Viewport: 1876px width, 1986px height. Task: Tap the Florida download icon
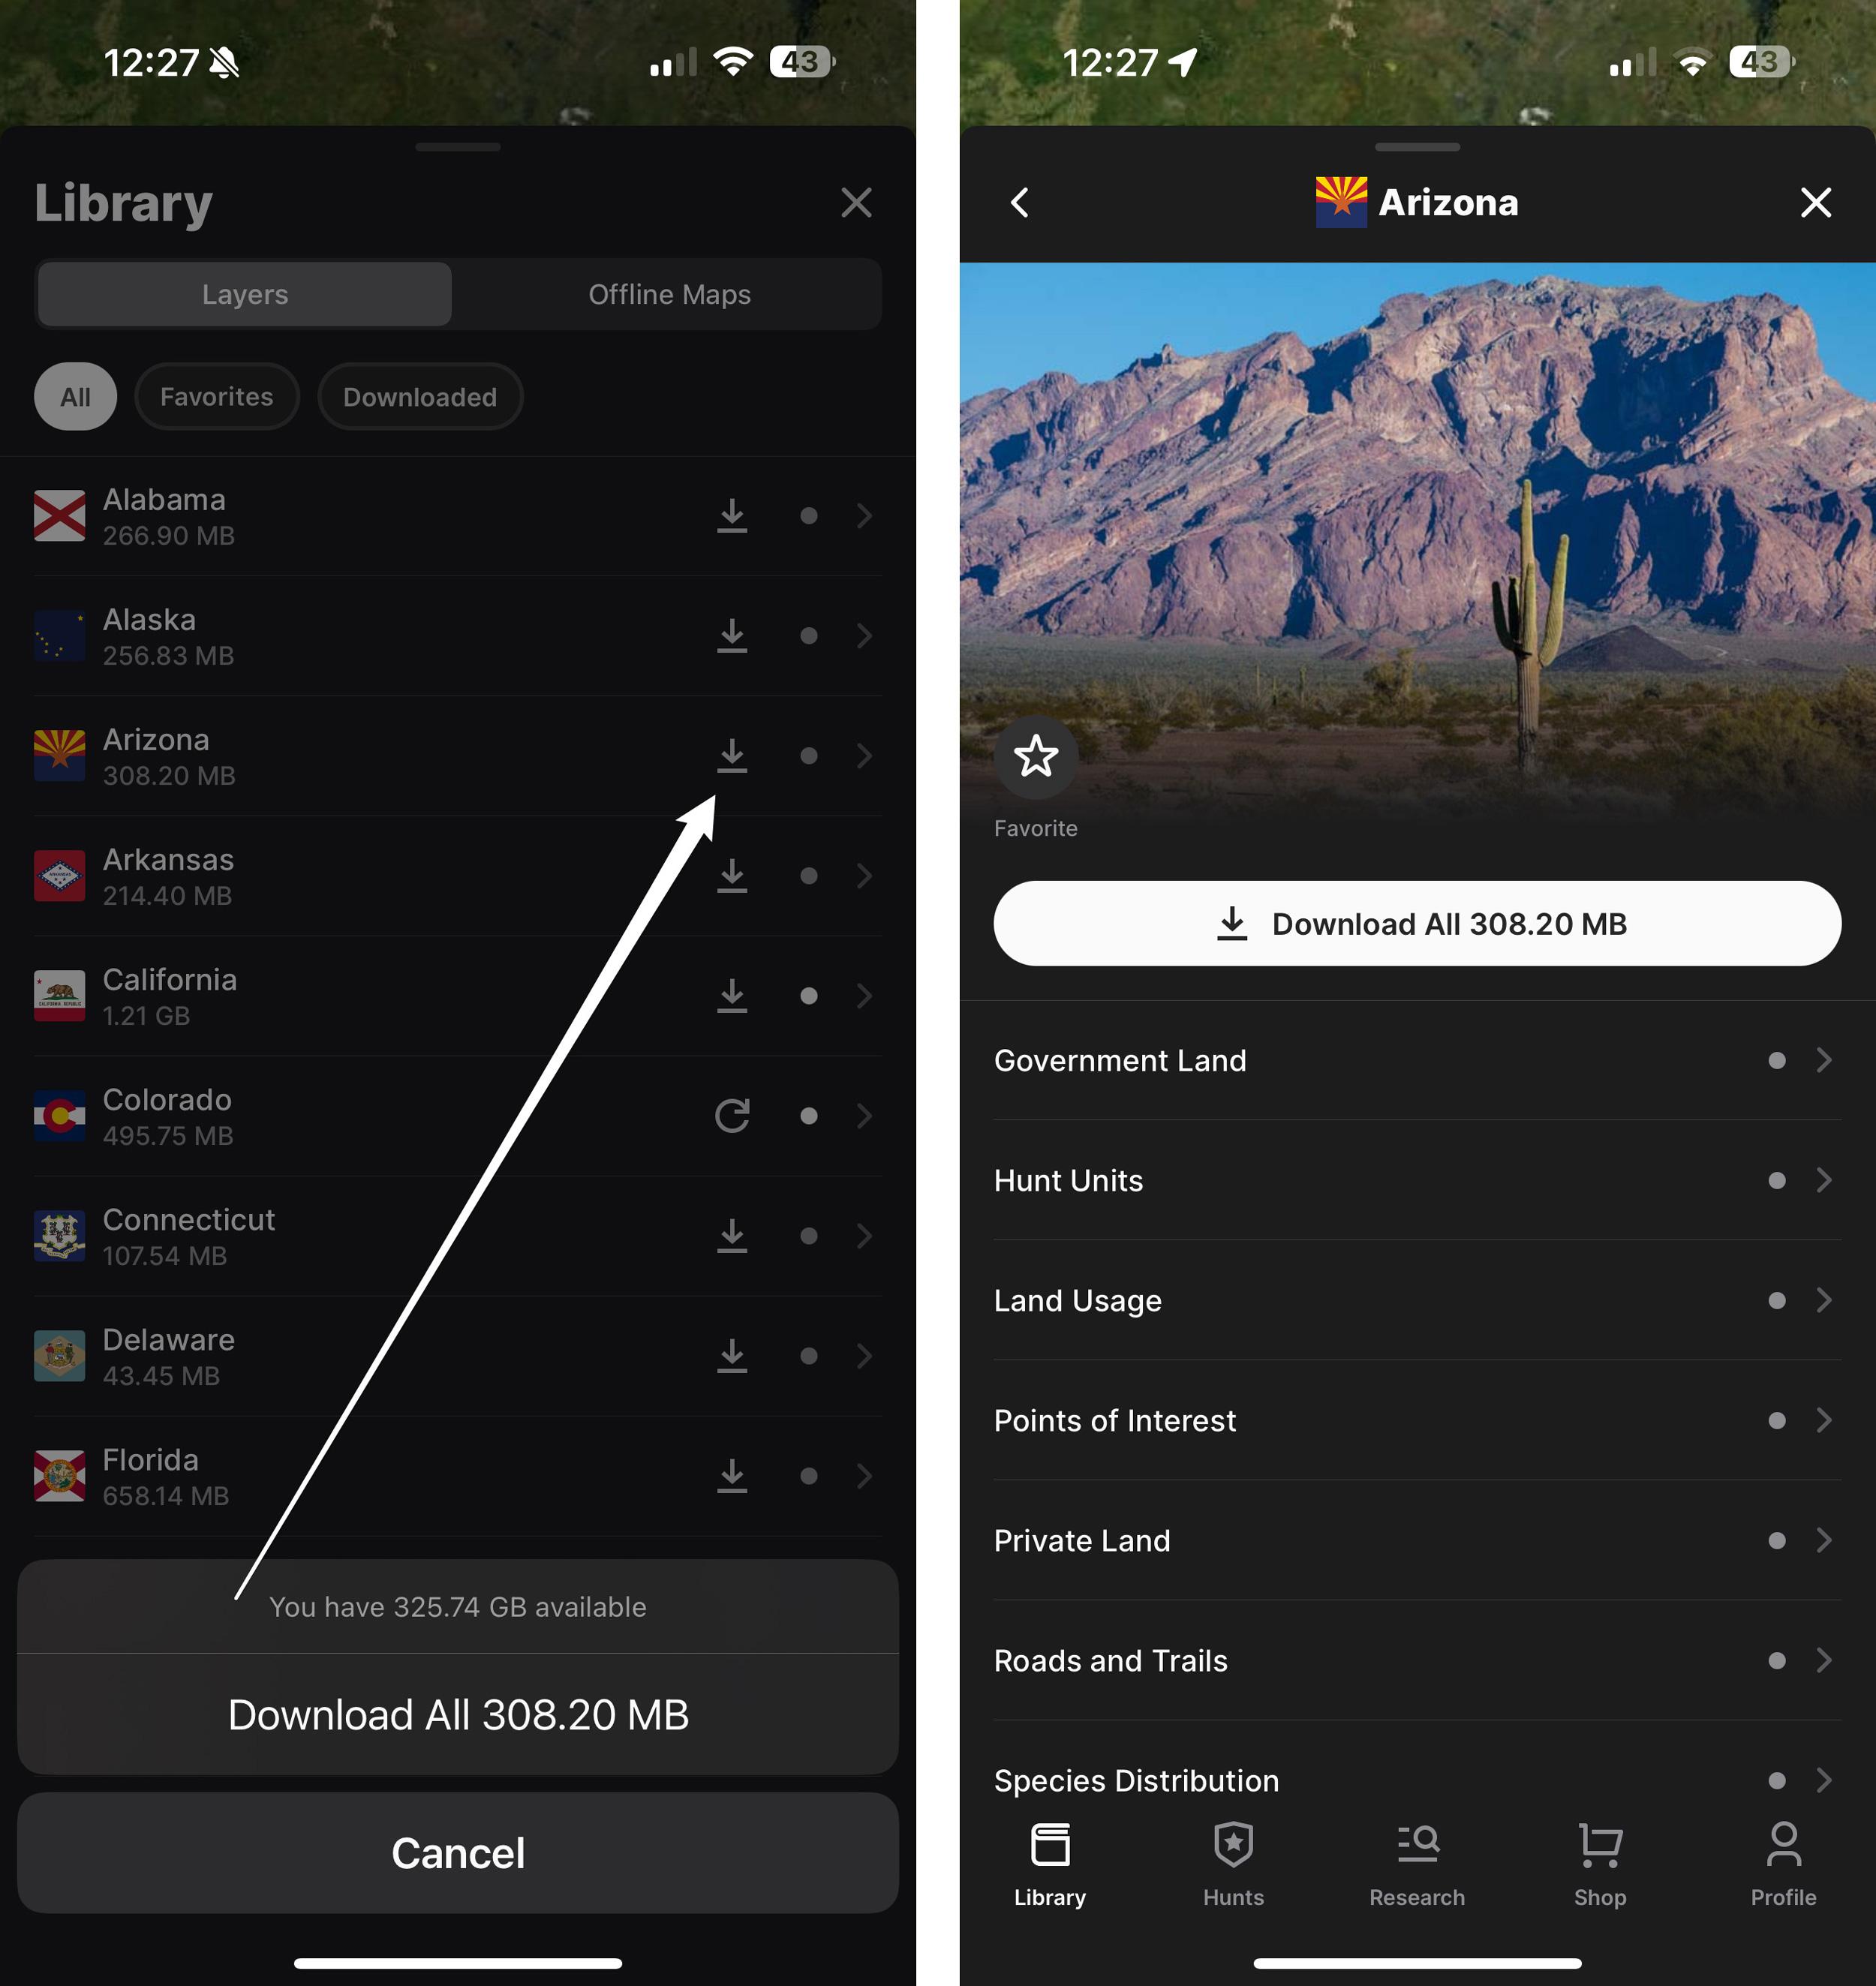click(x=730, y=1477)
